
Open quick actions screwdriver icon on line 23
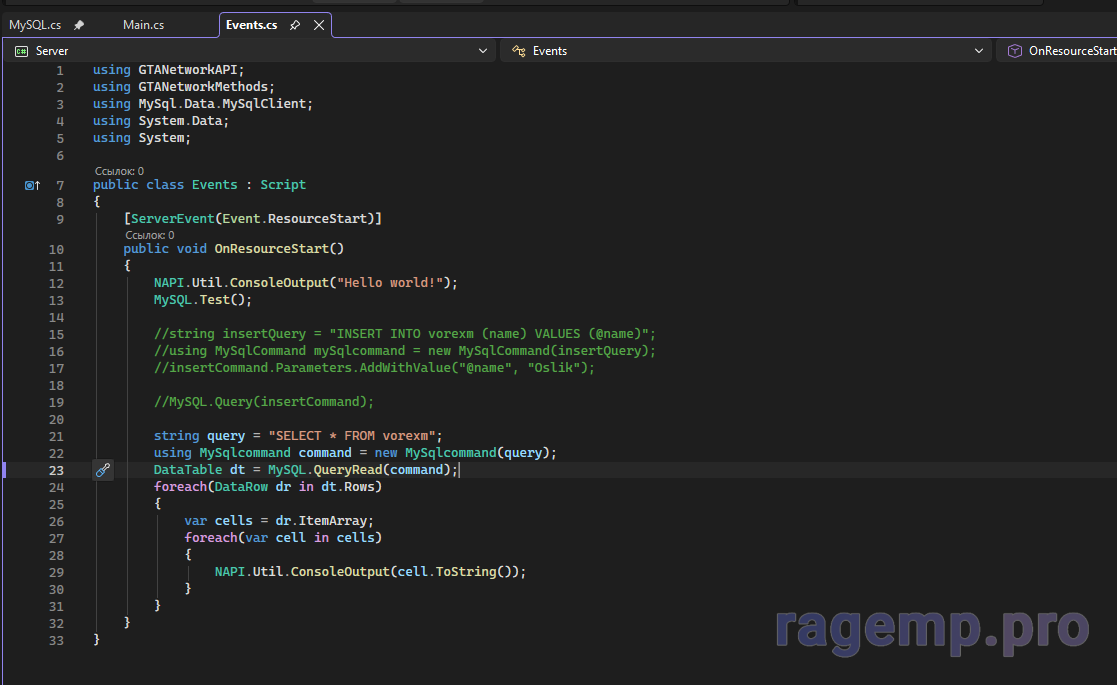coord(103,470)
